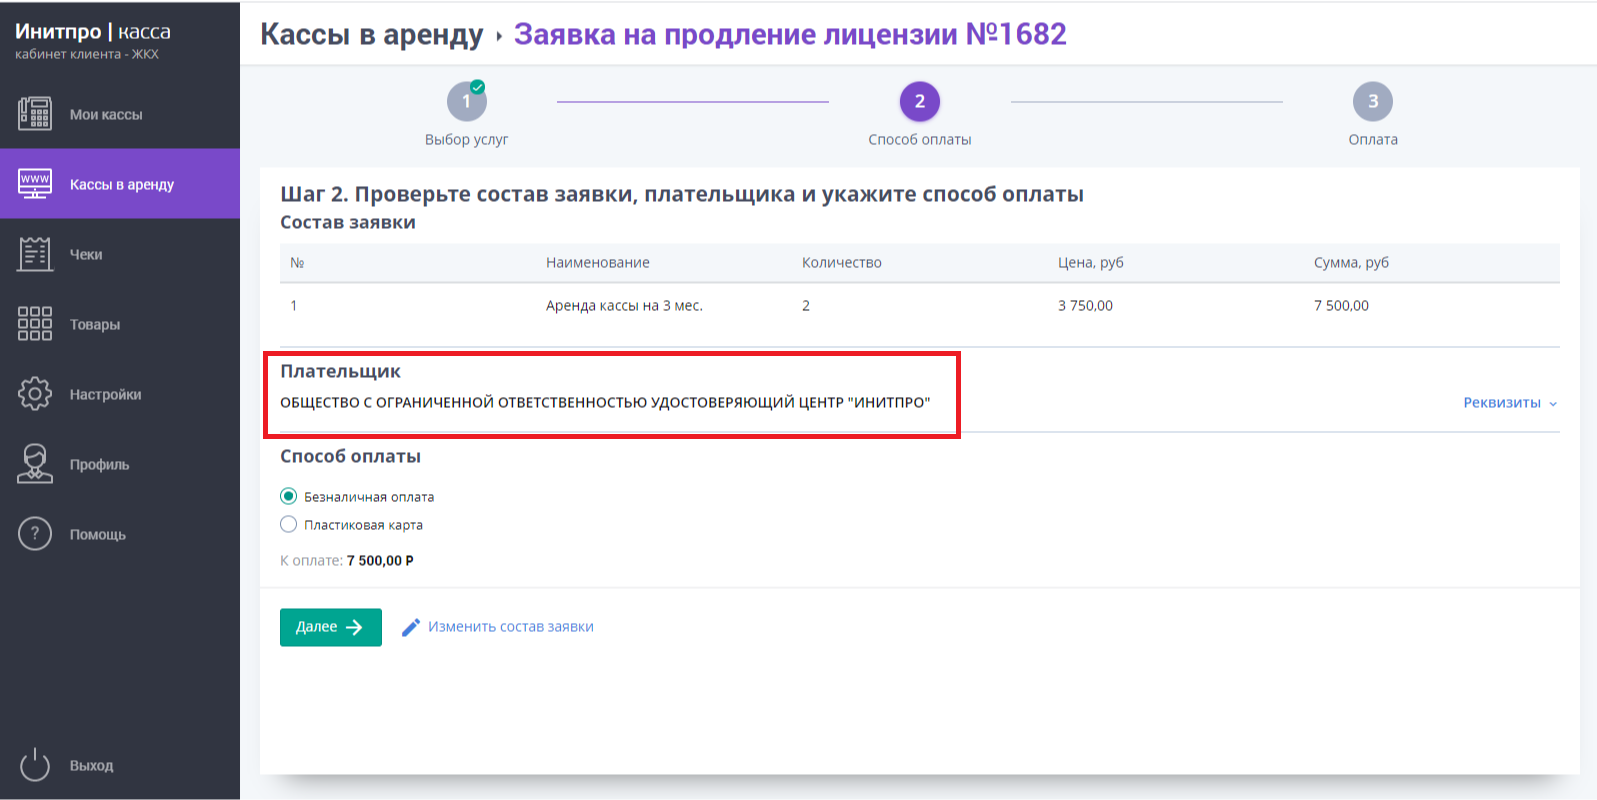Open the Профиль section

click(120, 464)
